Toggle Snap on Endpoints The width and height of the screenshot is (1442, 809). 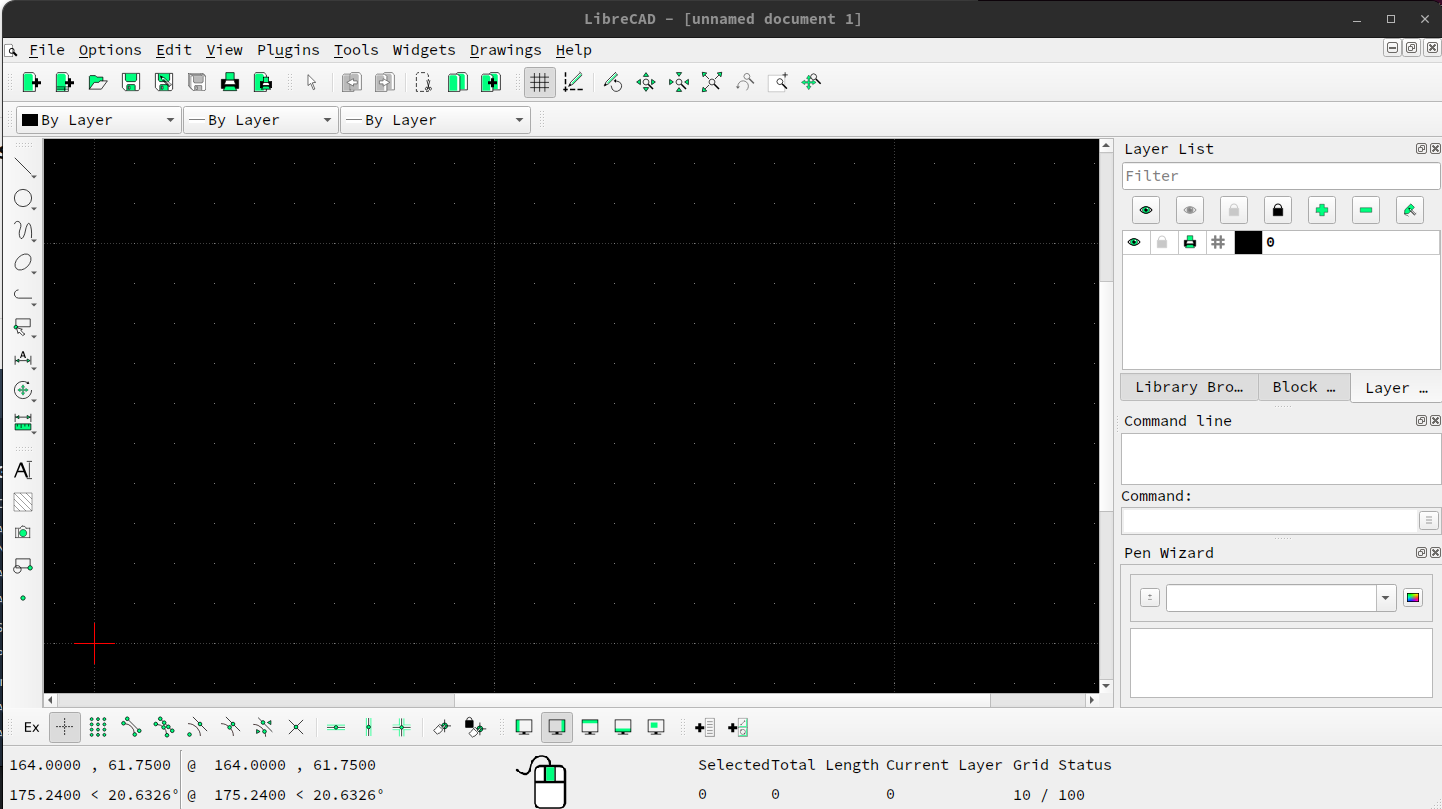pyautogui.click(x=131, y=727)
